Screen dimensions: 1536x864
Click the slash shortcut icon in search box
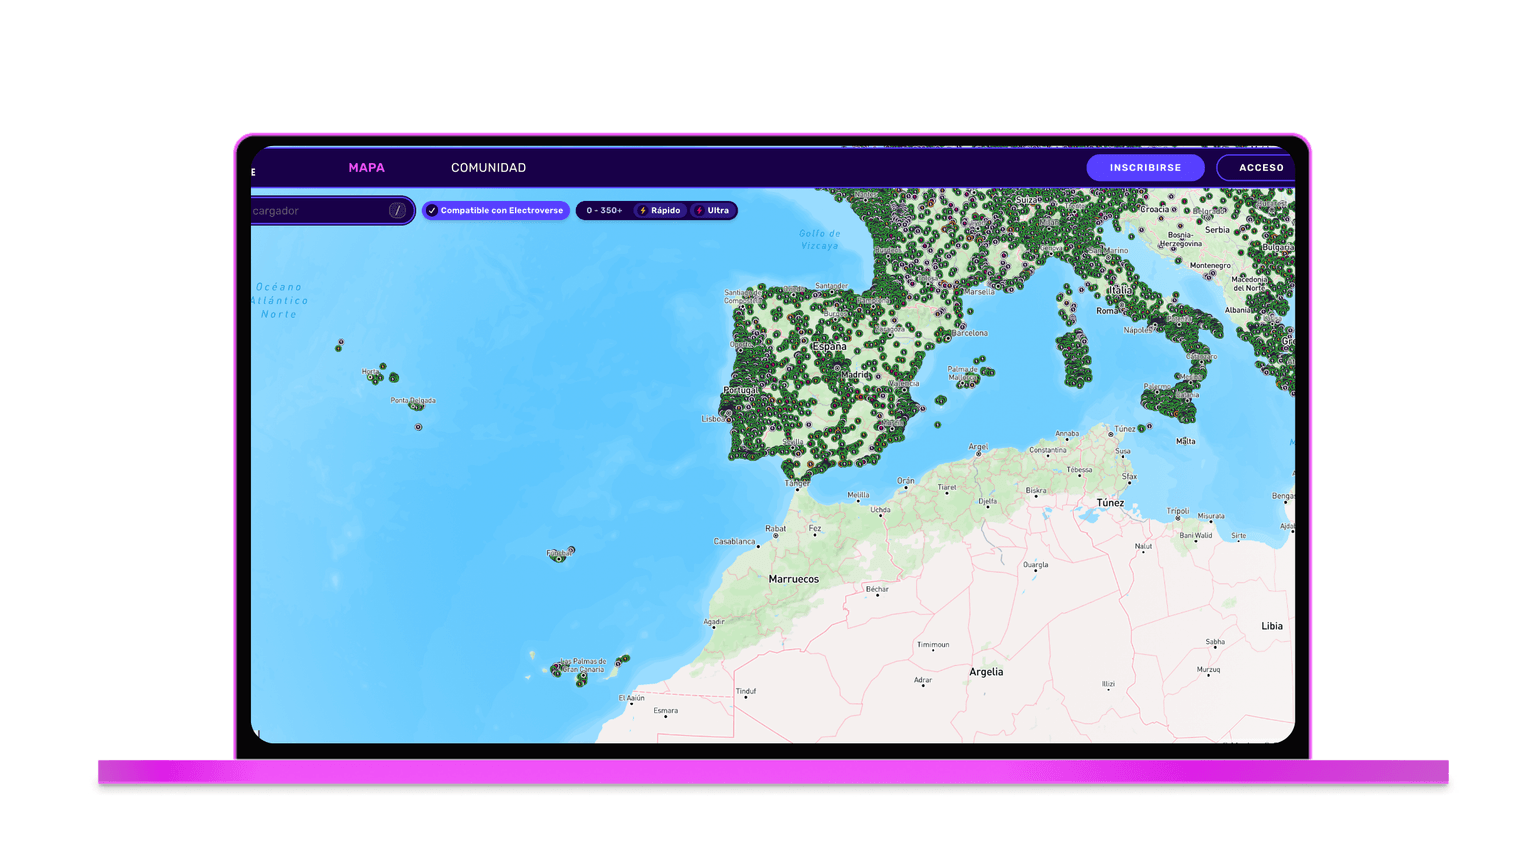click(397, 211)
